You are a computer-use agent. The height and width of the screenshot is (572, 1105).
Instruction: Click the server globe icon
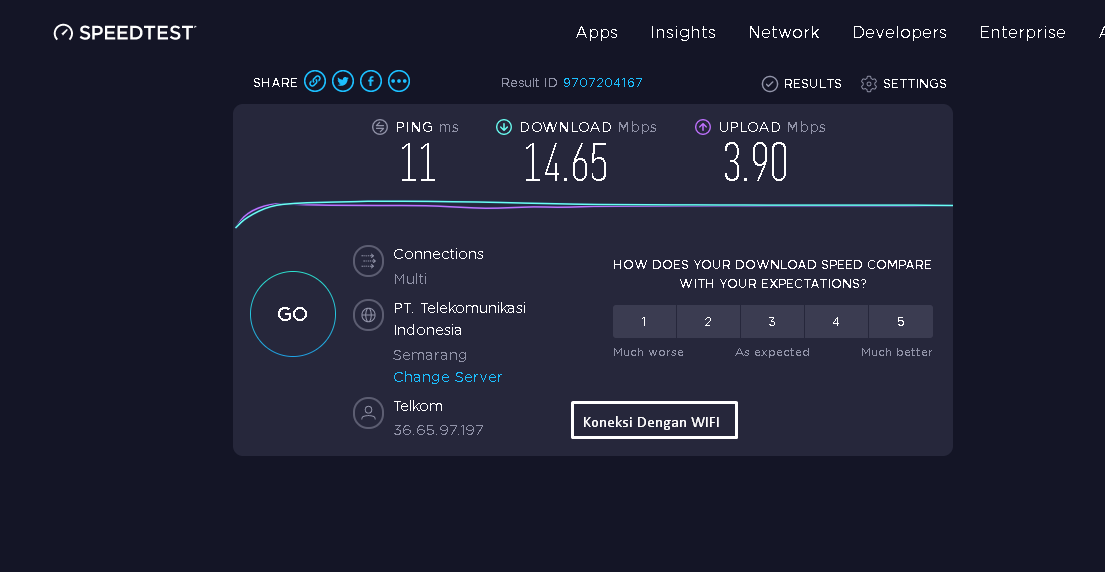coord(368,315)
